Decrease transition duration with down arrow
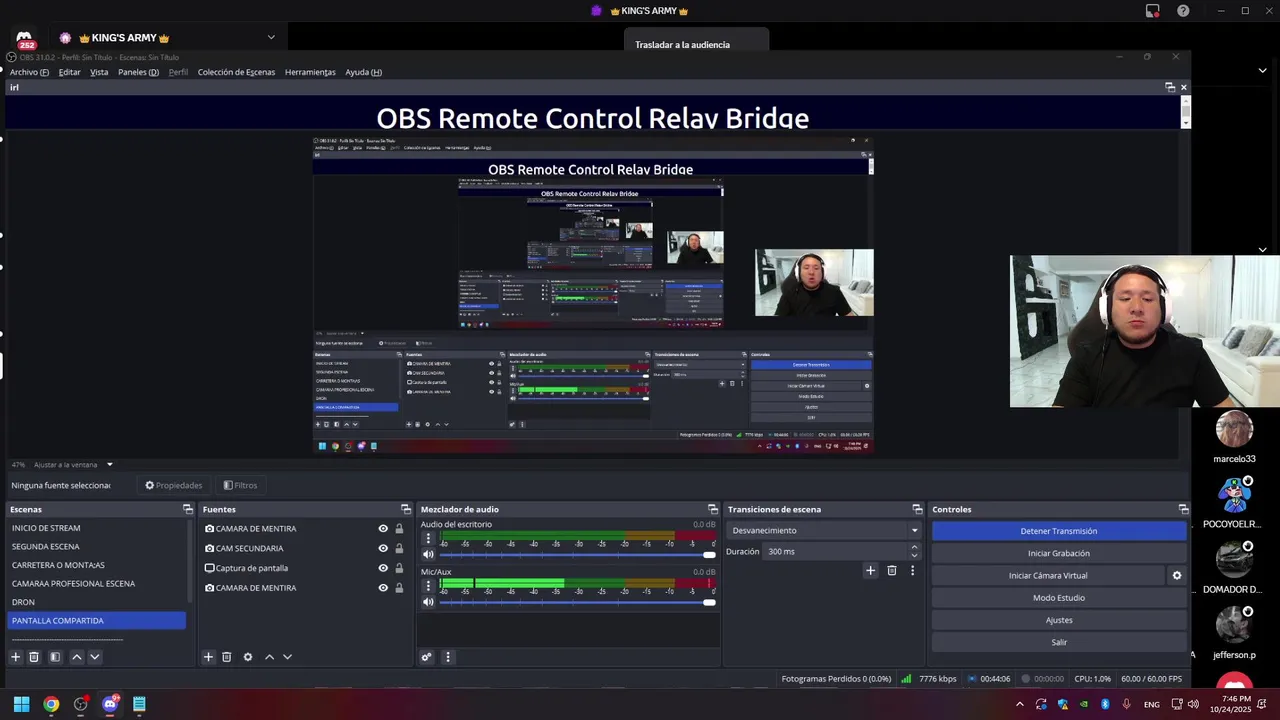This screenshot has height=720, width=1280. pyautogui.click(x=914, y=555)
